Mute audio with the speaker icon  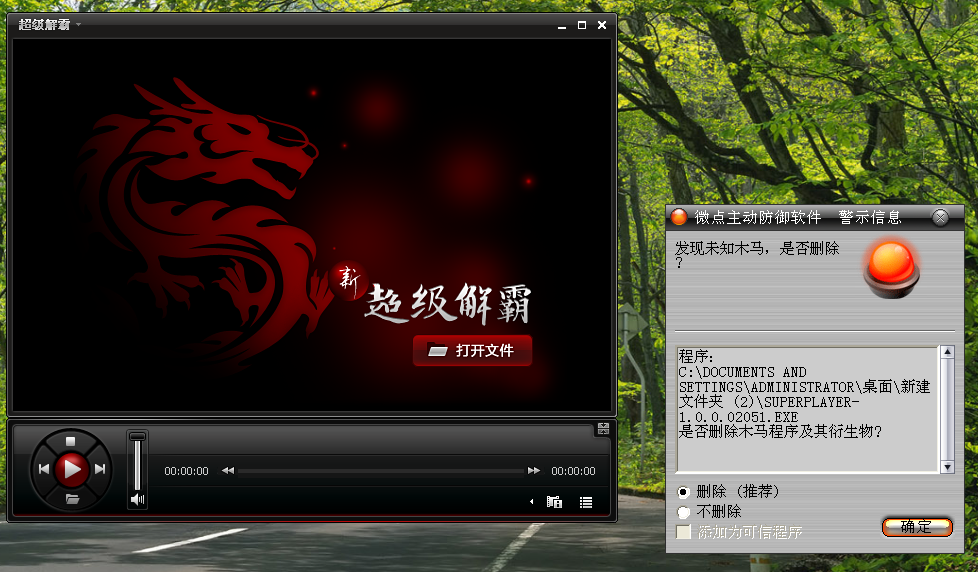point(137,499)
